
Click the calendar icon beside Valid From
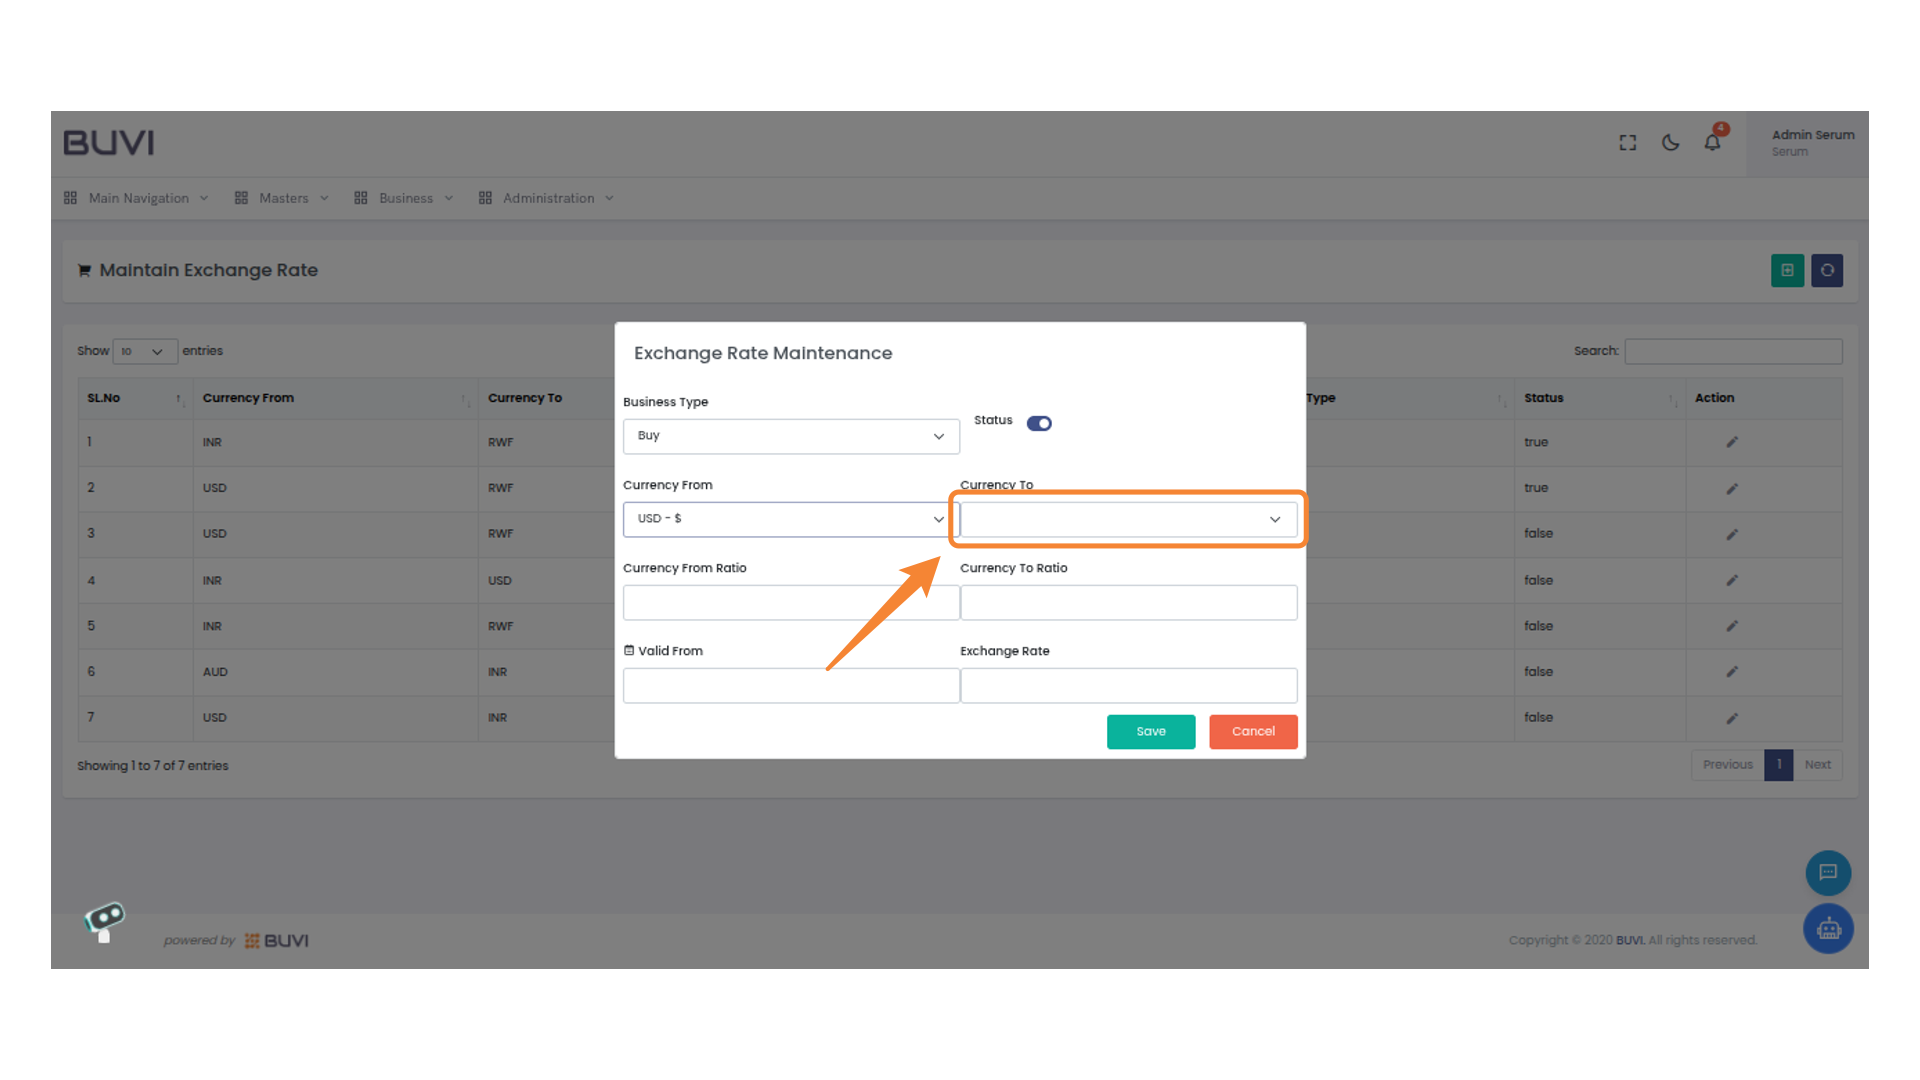[629, 650]
